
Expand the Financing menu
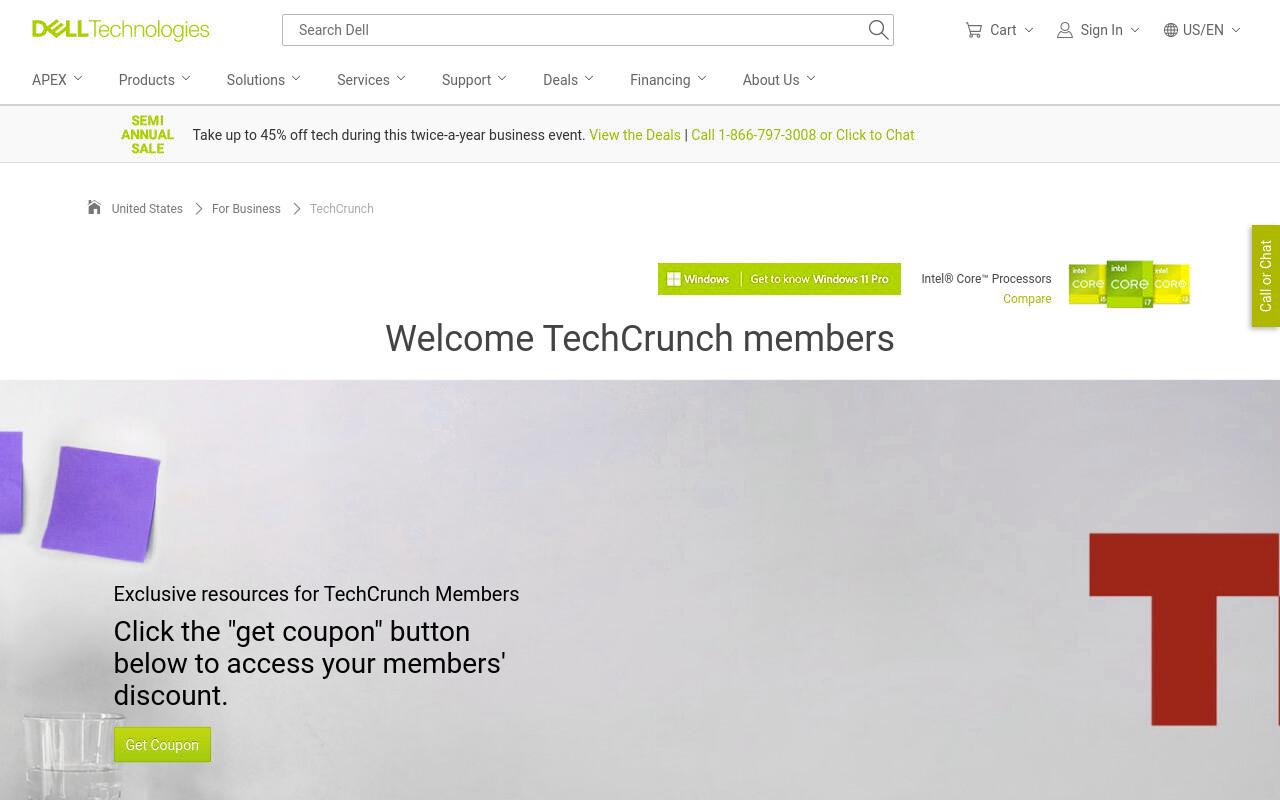[x=668, y=80]
